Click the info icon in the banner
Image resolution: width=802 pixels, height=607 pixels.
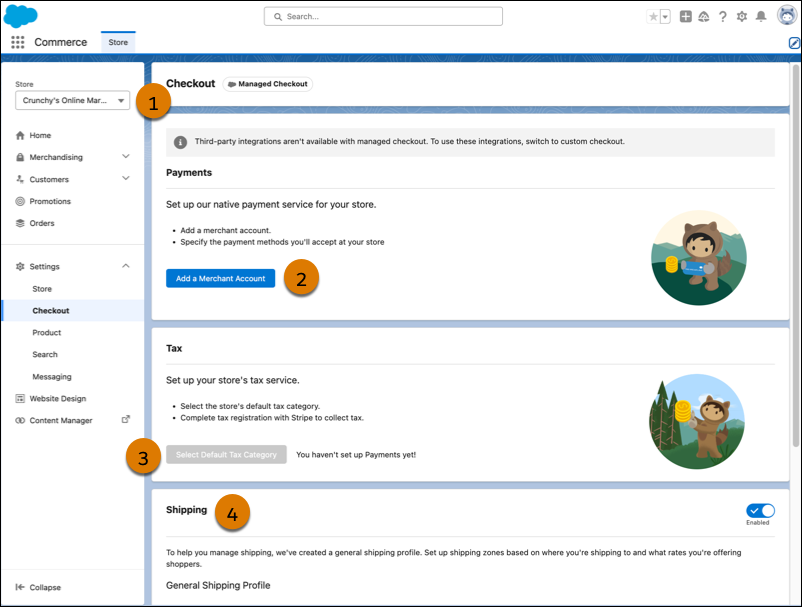(x=180, y=142)
